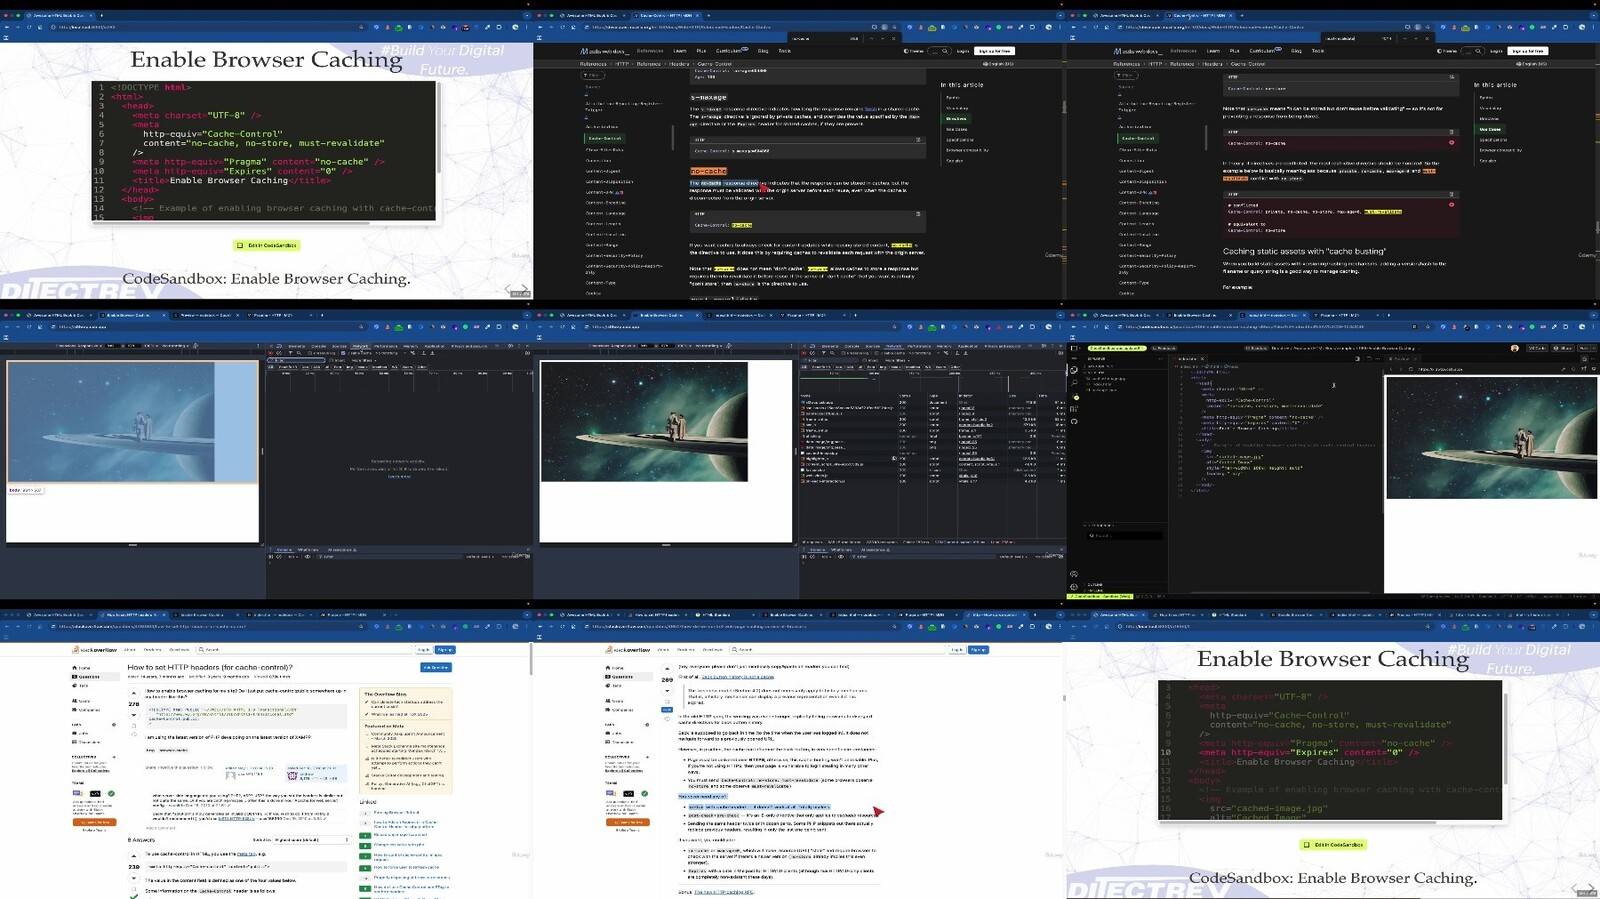Downvote the Stack Overflow question with 278 votes
The height and width of the screenshot is (899, 1600).
click(134, 715)
